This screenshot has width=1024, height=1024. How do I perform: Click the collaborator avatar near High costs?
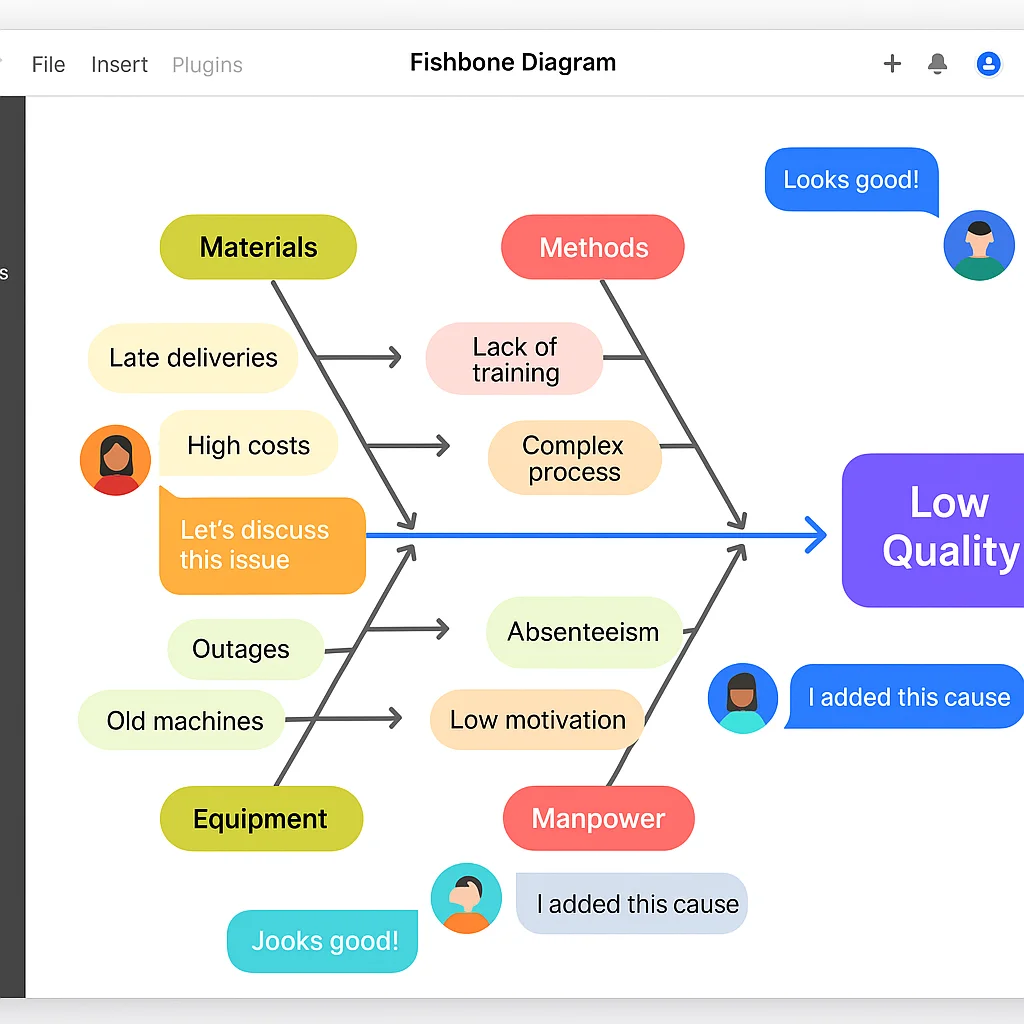115,459
